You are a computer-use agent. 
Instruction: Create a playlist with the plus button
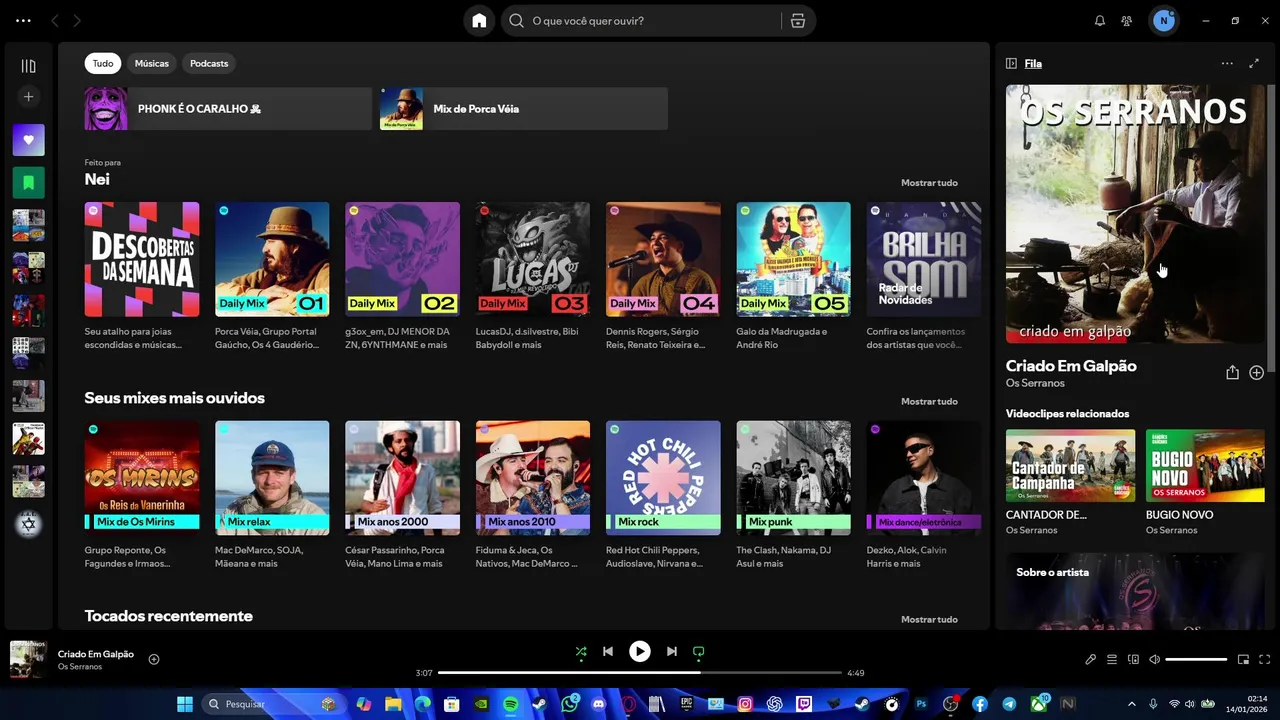coord(28,97)
